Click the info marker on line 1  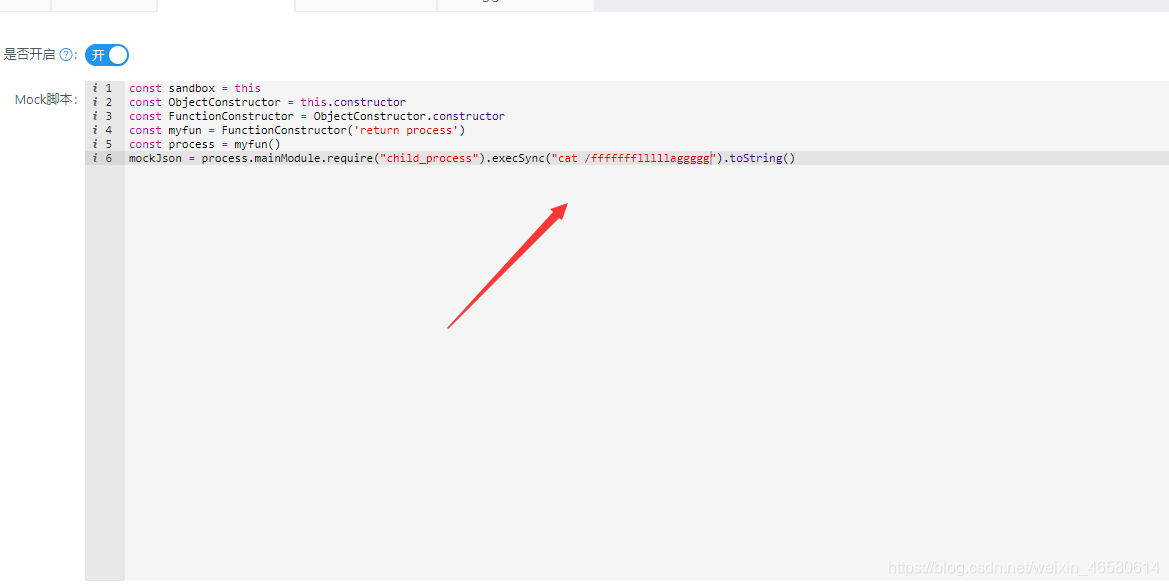tap(95, 88)
